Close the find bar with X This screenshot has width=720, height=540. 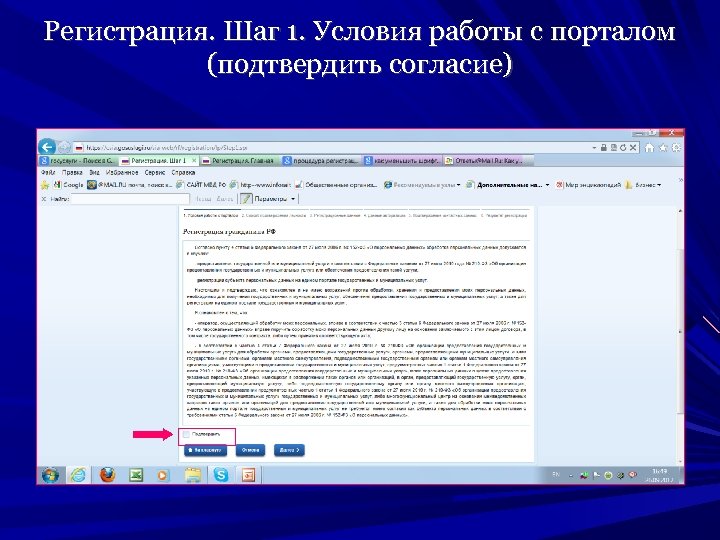coord(44,199)
